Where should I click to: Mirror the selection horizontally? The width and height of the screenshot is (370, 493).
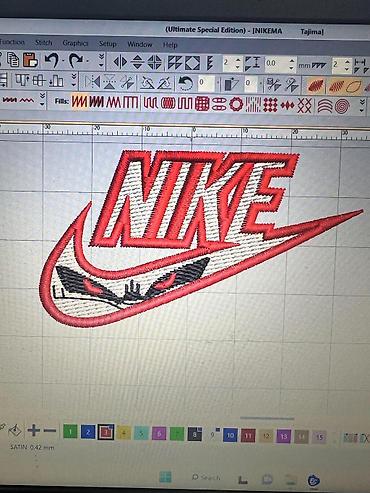click(x=120, y=62)
